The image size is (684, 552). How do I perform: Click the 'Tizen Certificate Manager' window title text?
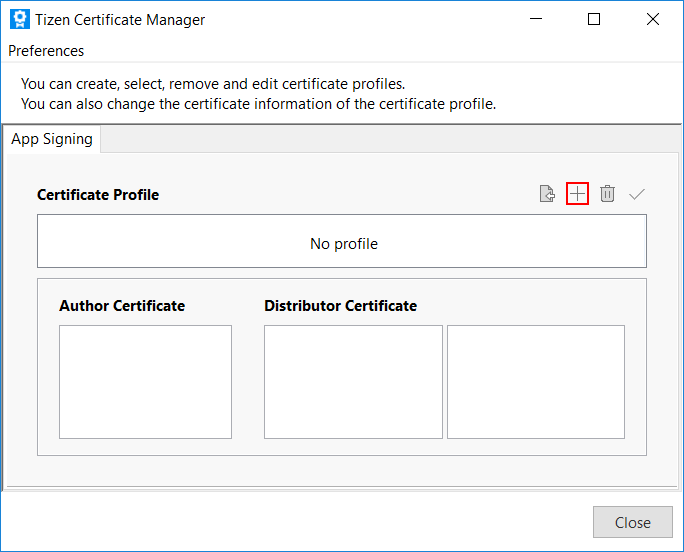tap(121, 19)
